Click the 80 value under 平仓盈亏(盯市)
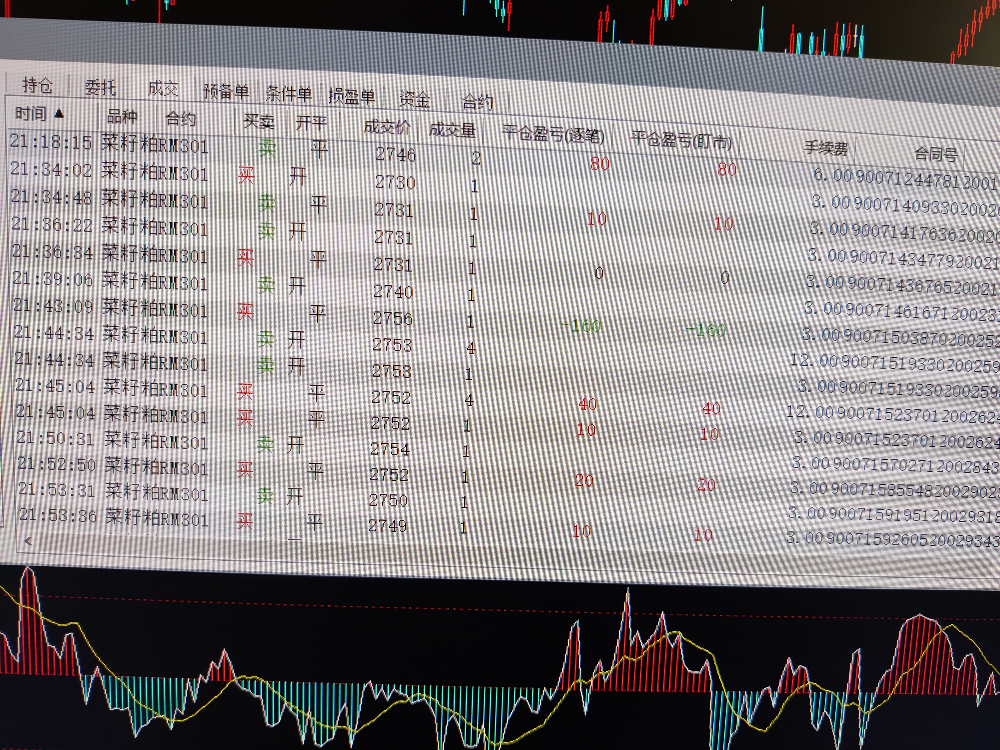The height and width of the screenshot is (750, 1000). pyautogui.click(x=727, y=170)
